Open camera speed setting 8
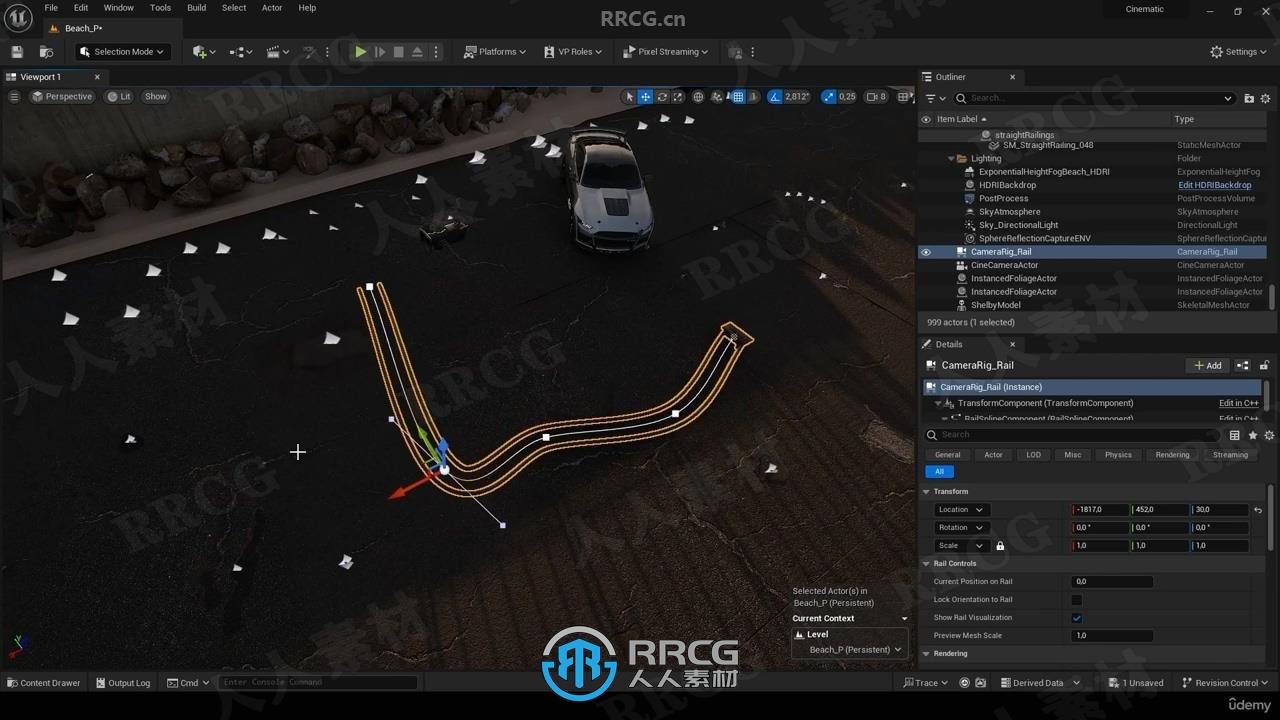The image size is (1280, 720). point(876,97)
